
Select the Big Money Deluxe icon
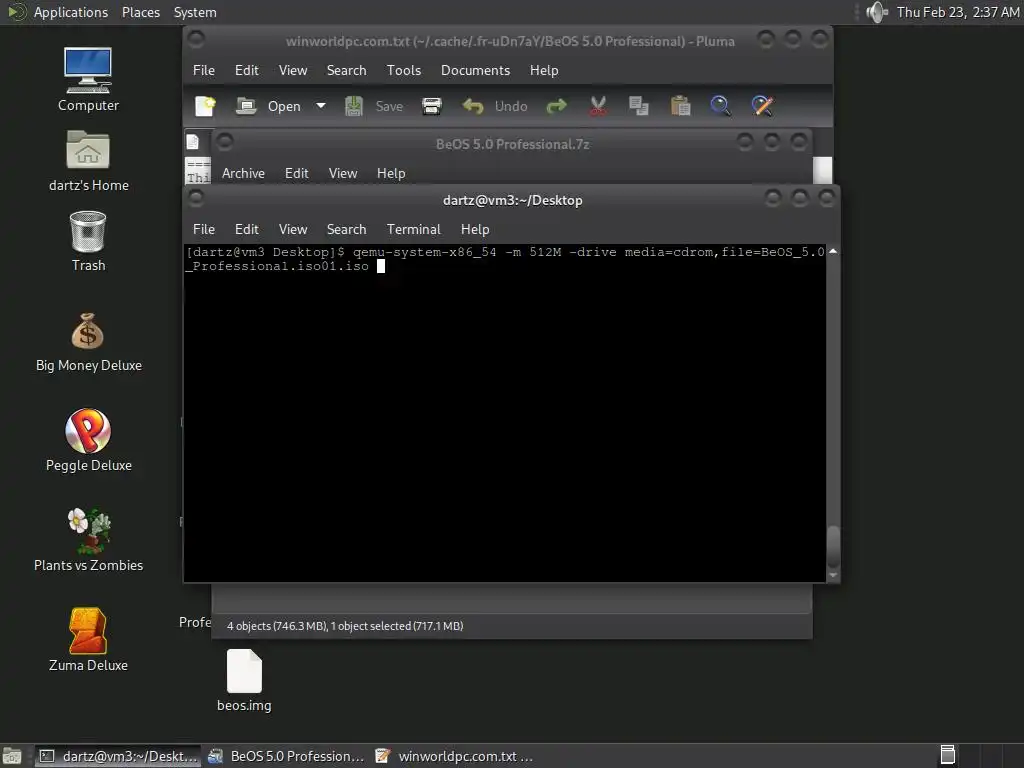pyautogui.click(x=88, y=342)
